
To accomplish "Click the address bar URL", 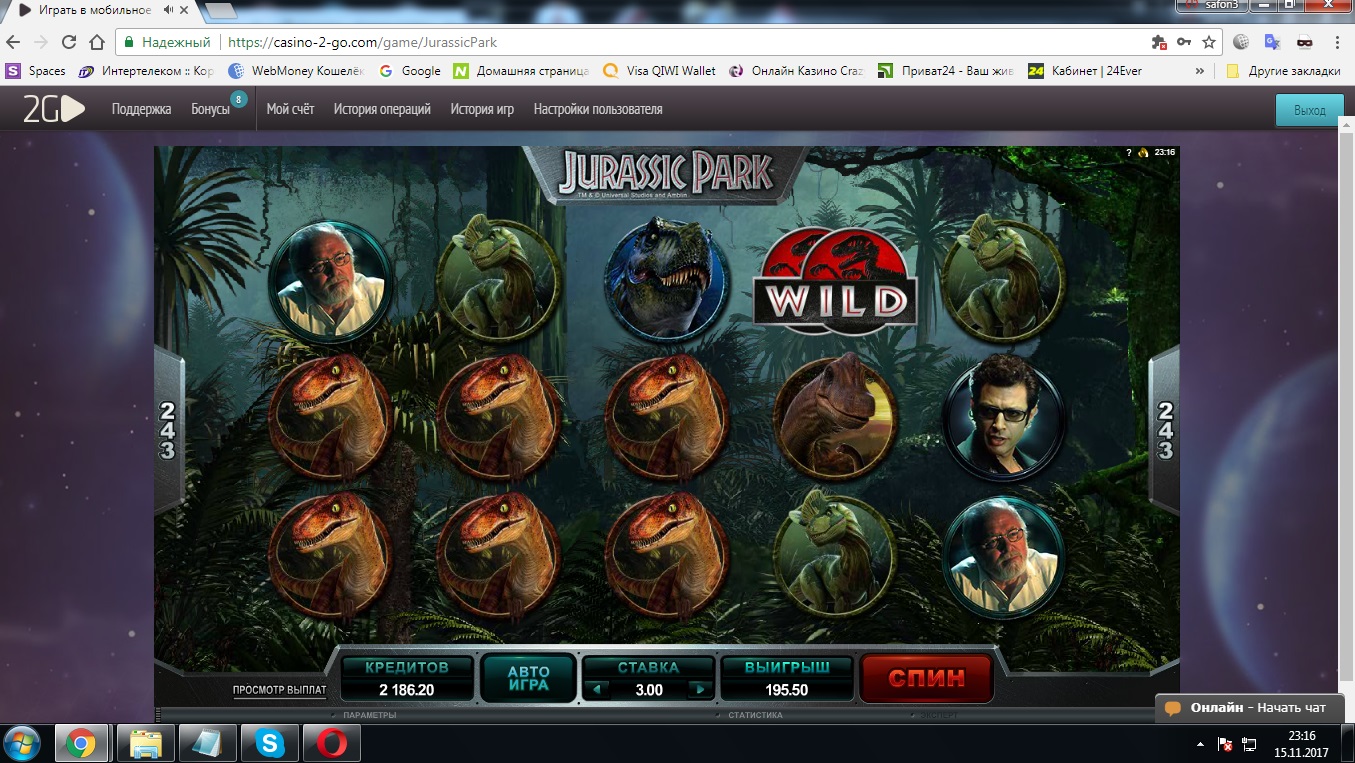I will (362, 43).
